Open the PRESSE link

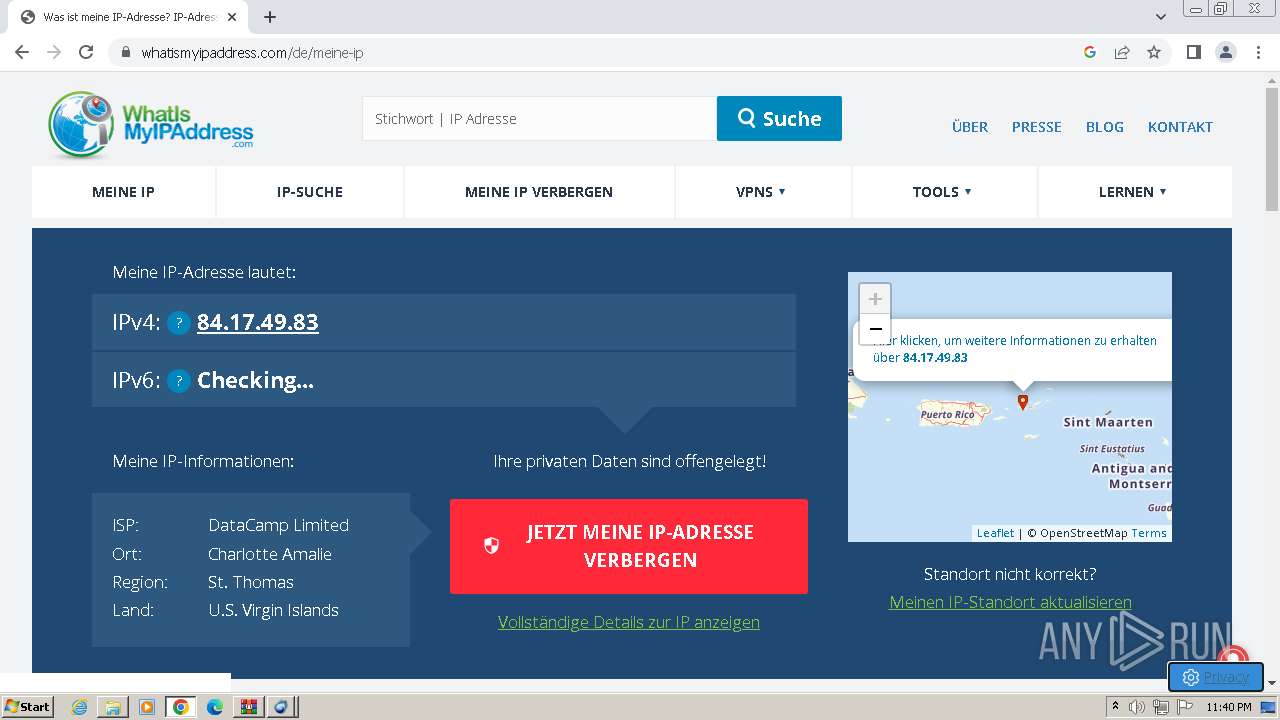click(1037, 127)
